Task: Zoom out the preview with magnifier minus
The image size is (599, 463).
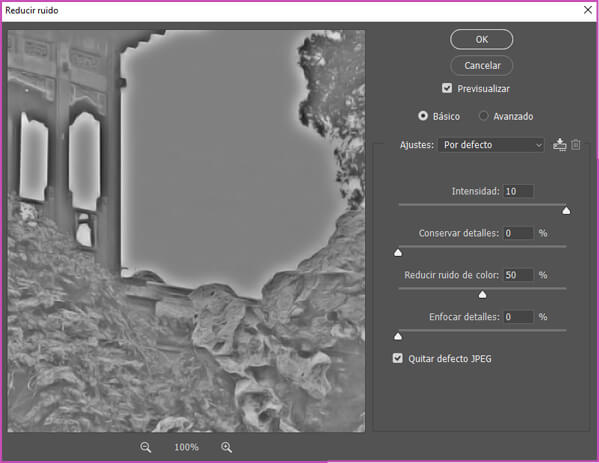Action: [146, 447]
